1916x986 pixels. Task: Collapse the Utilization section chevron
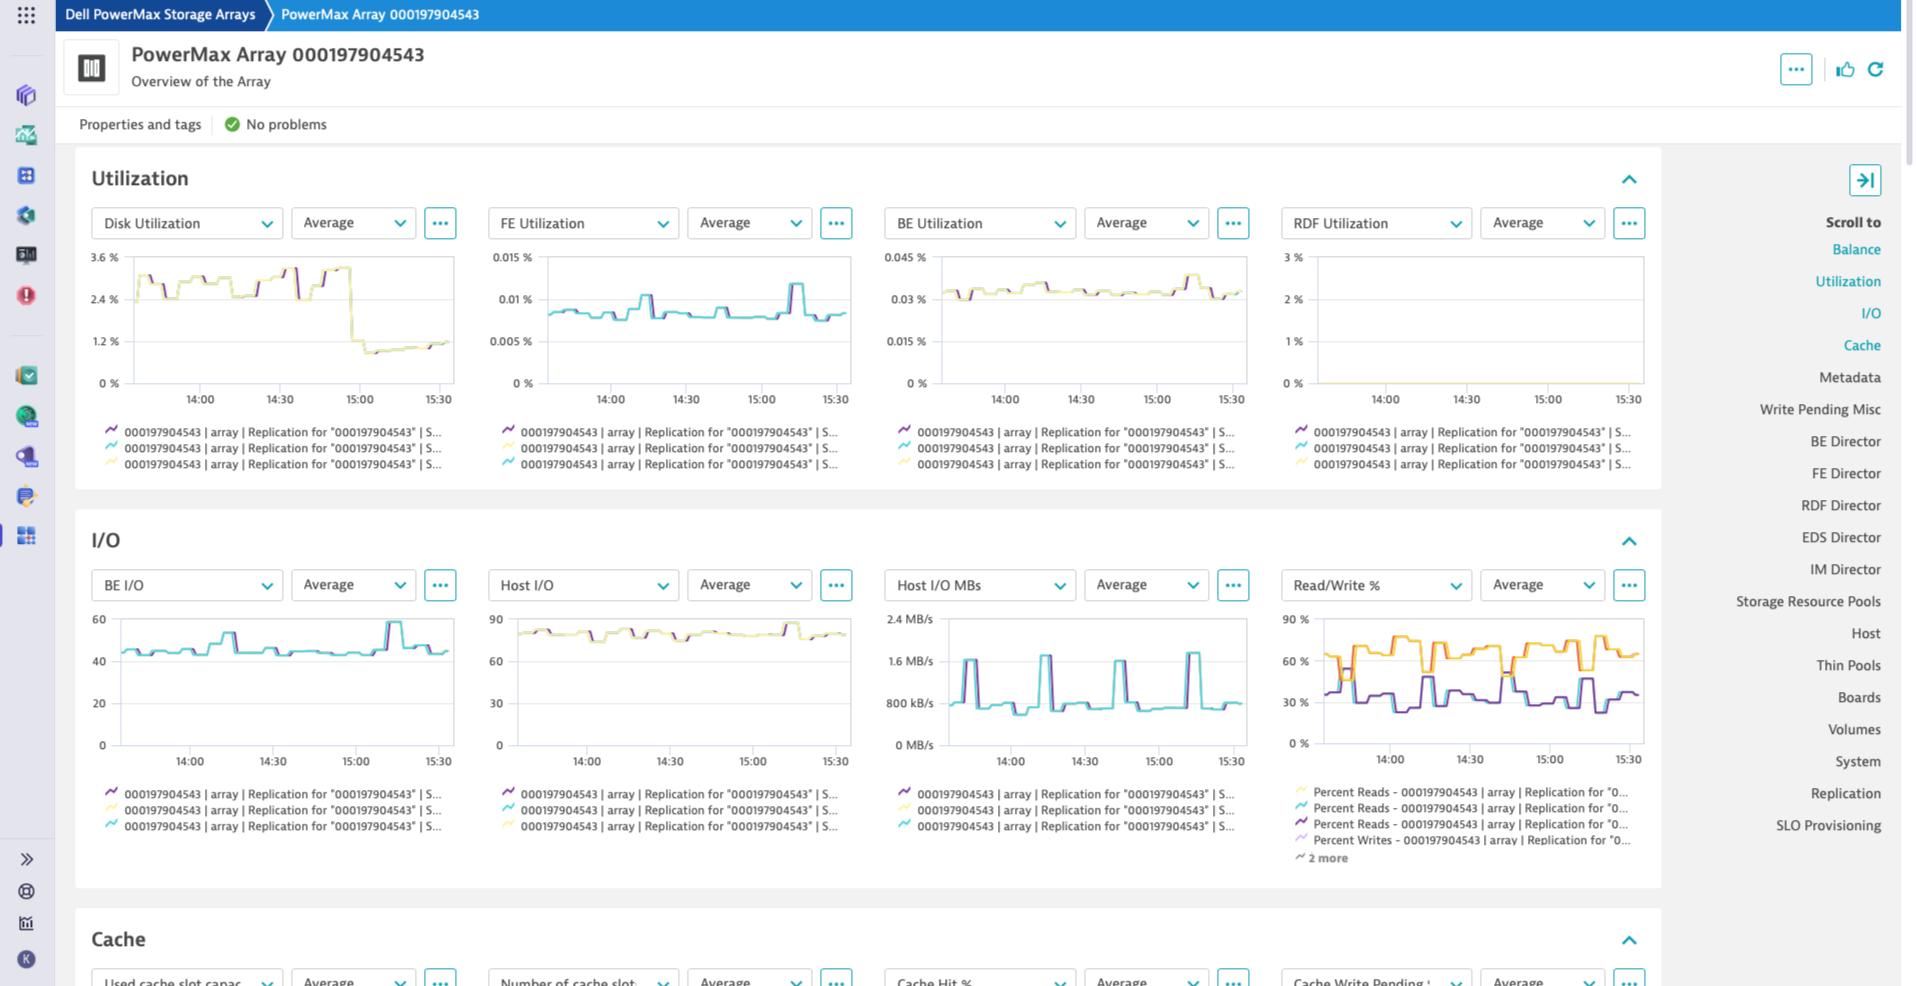click(1629, 179)
